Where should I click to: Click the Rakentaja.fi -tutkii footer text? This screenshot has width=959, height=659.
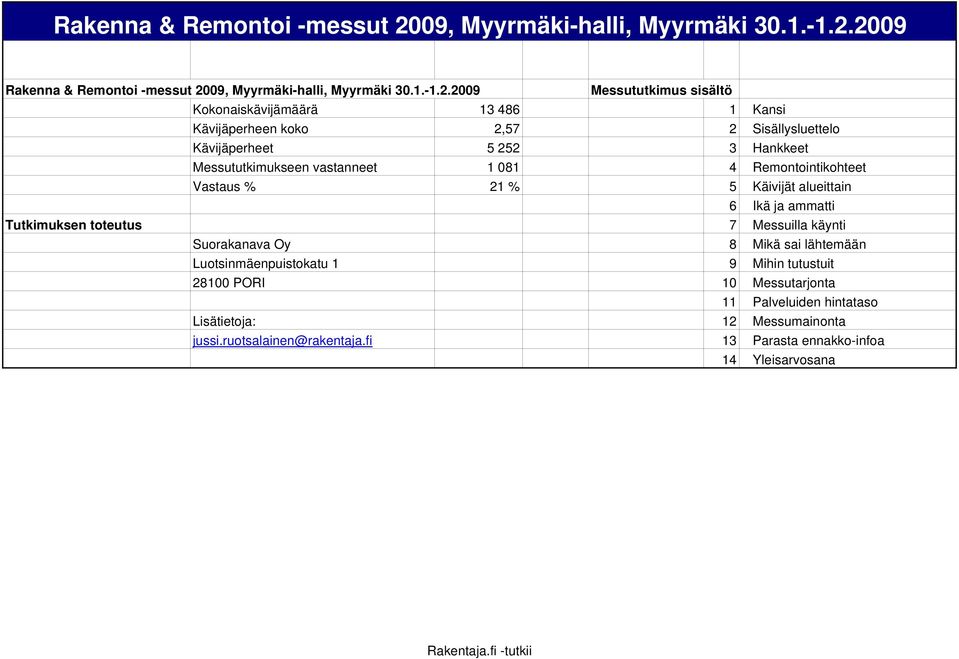[x=480, y=651]
